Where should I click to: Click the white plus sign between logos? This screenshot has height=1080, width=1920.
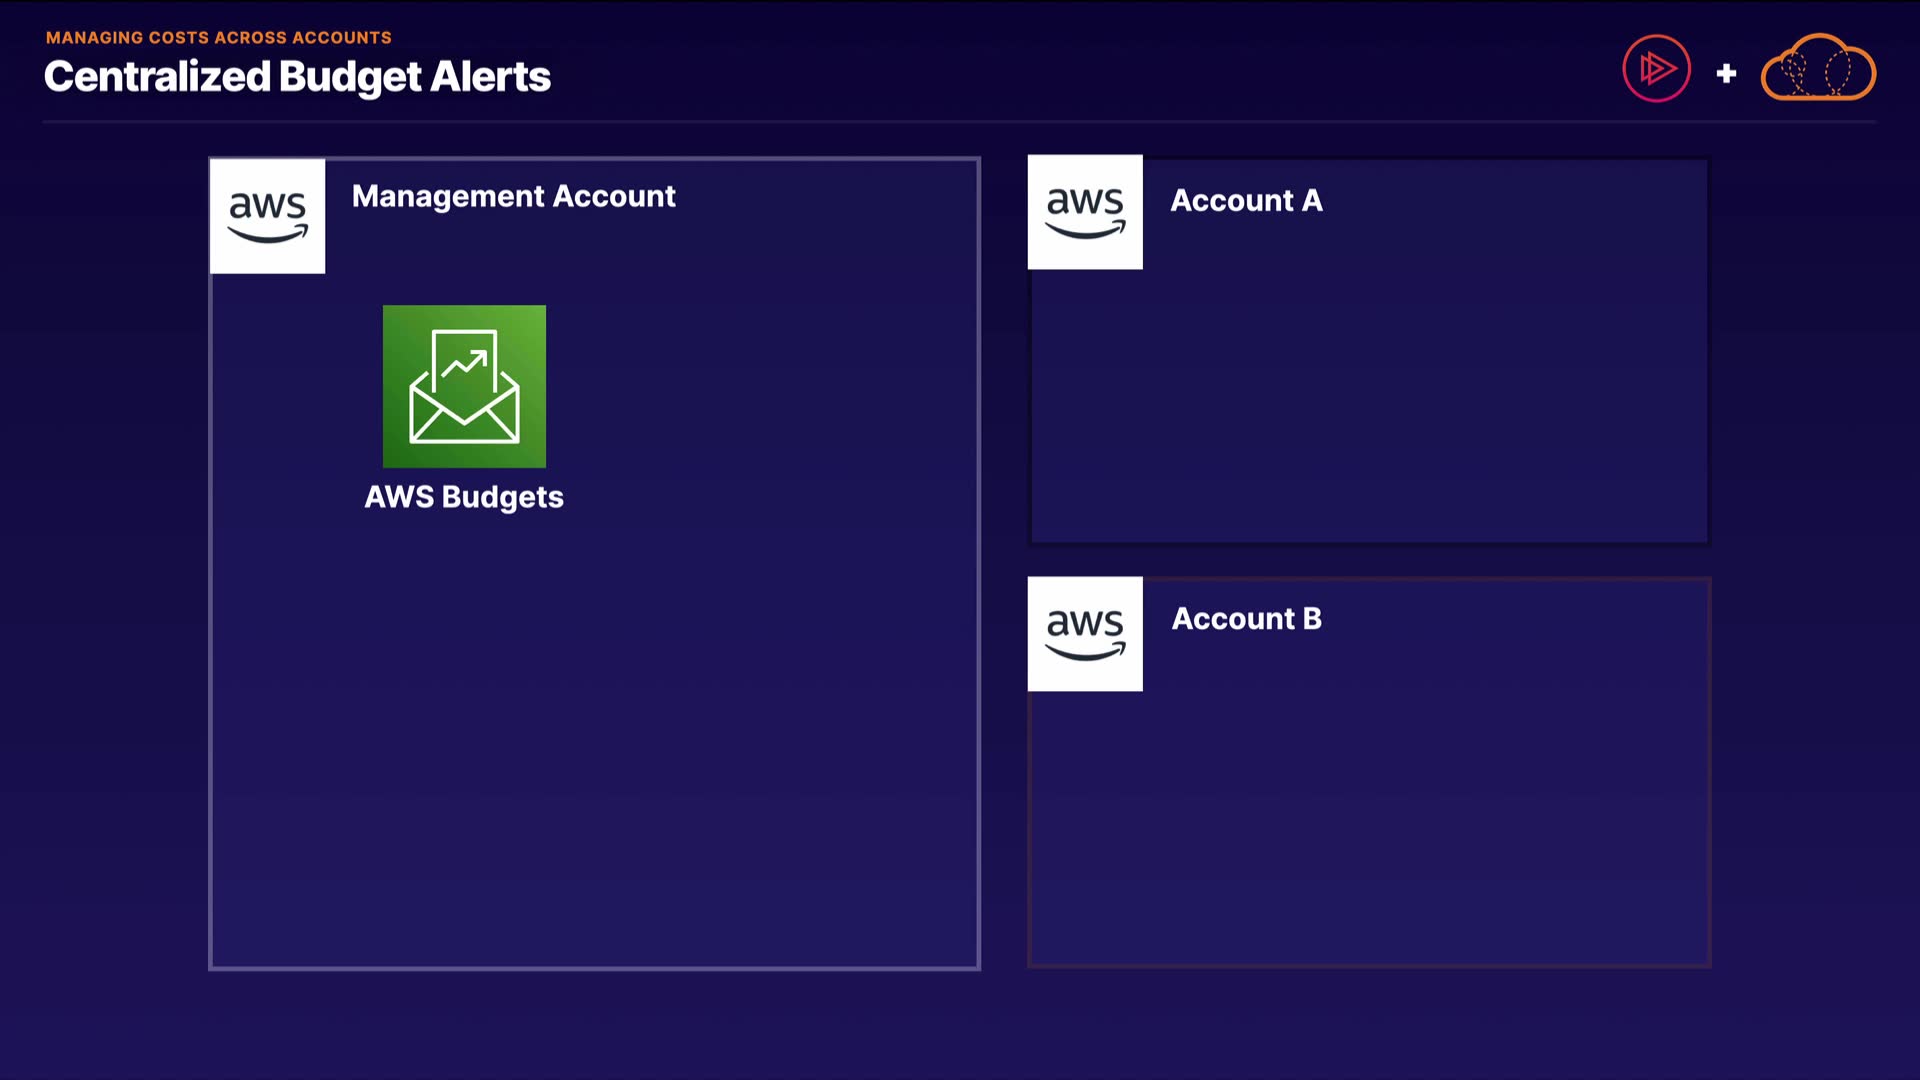[x=1726, y=73]
